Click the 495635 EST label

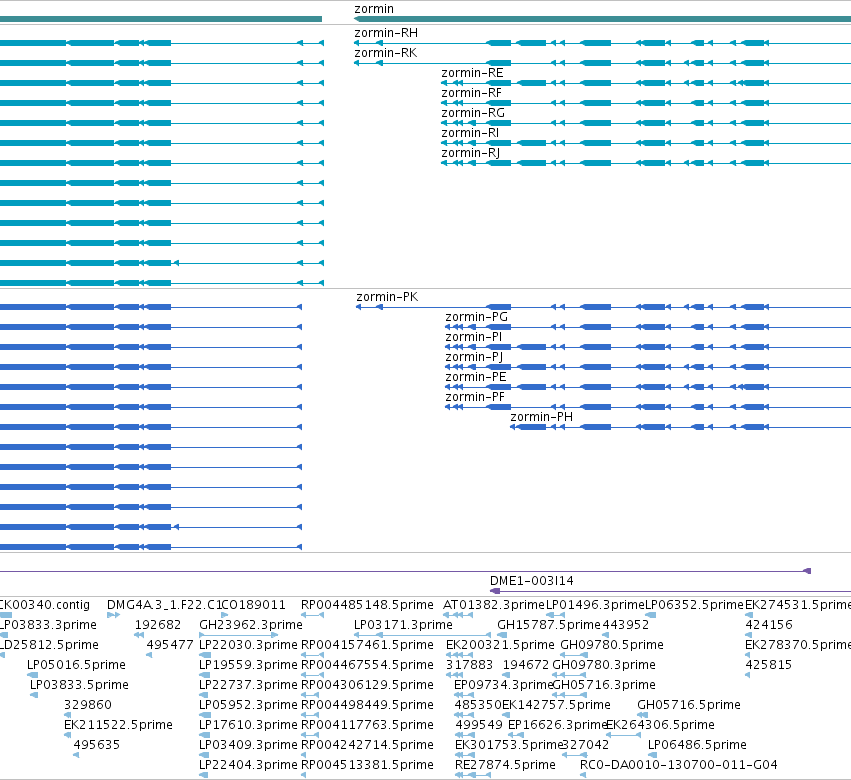tap(97, 745)
